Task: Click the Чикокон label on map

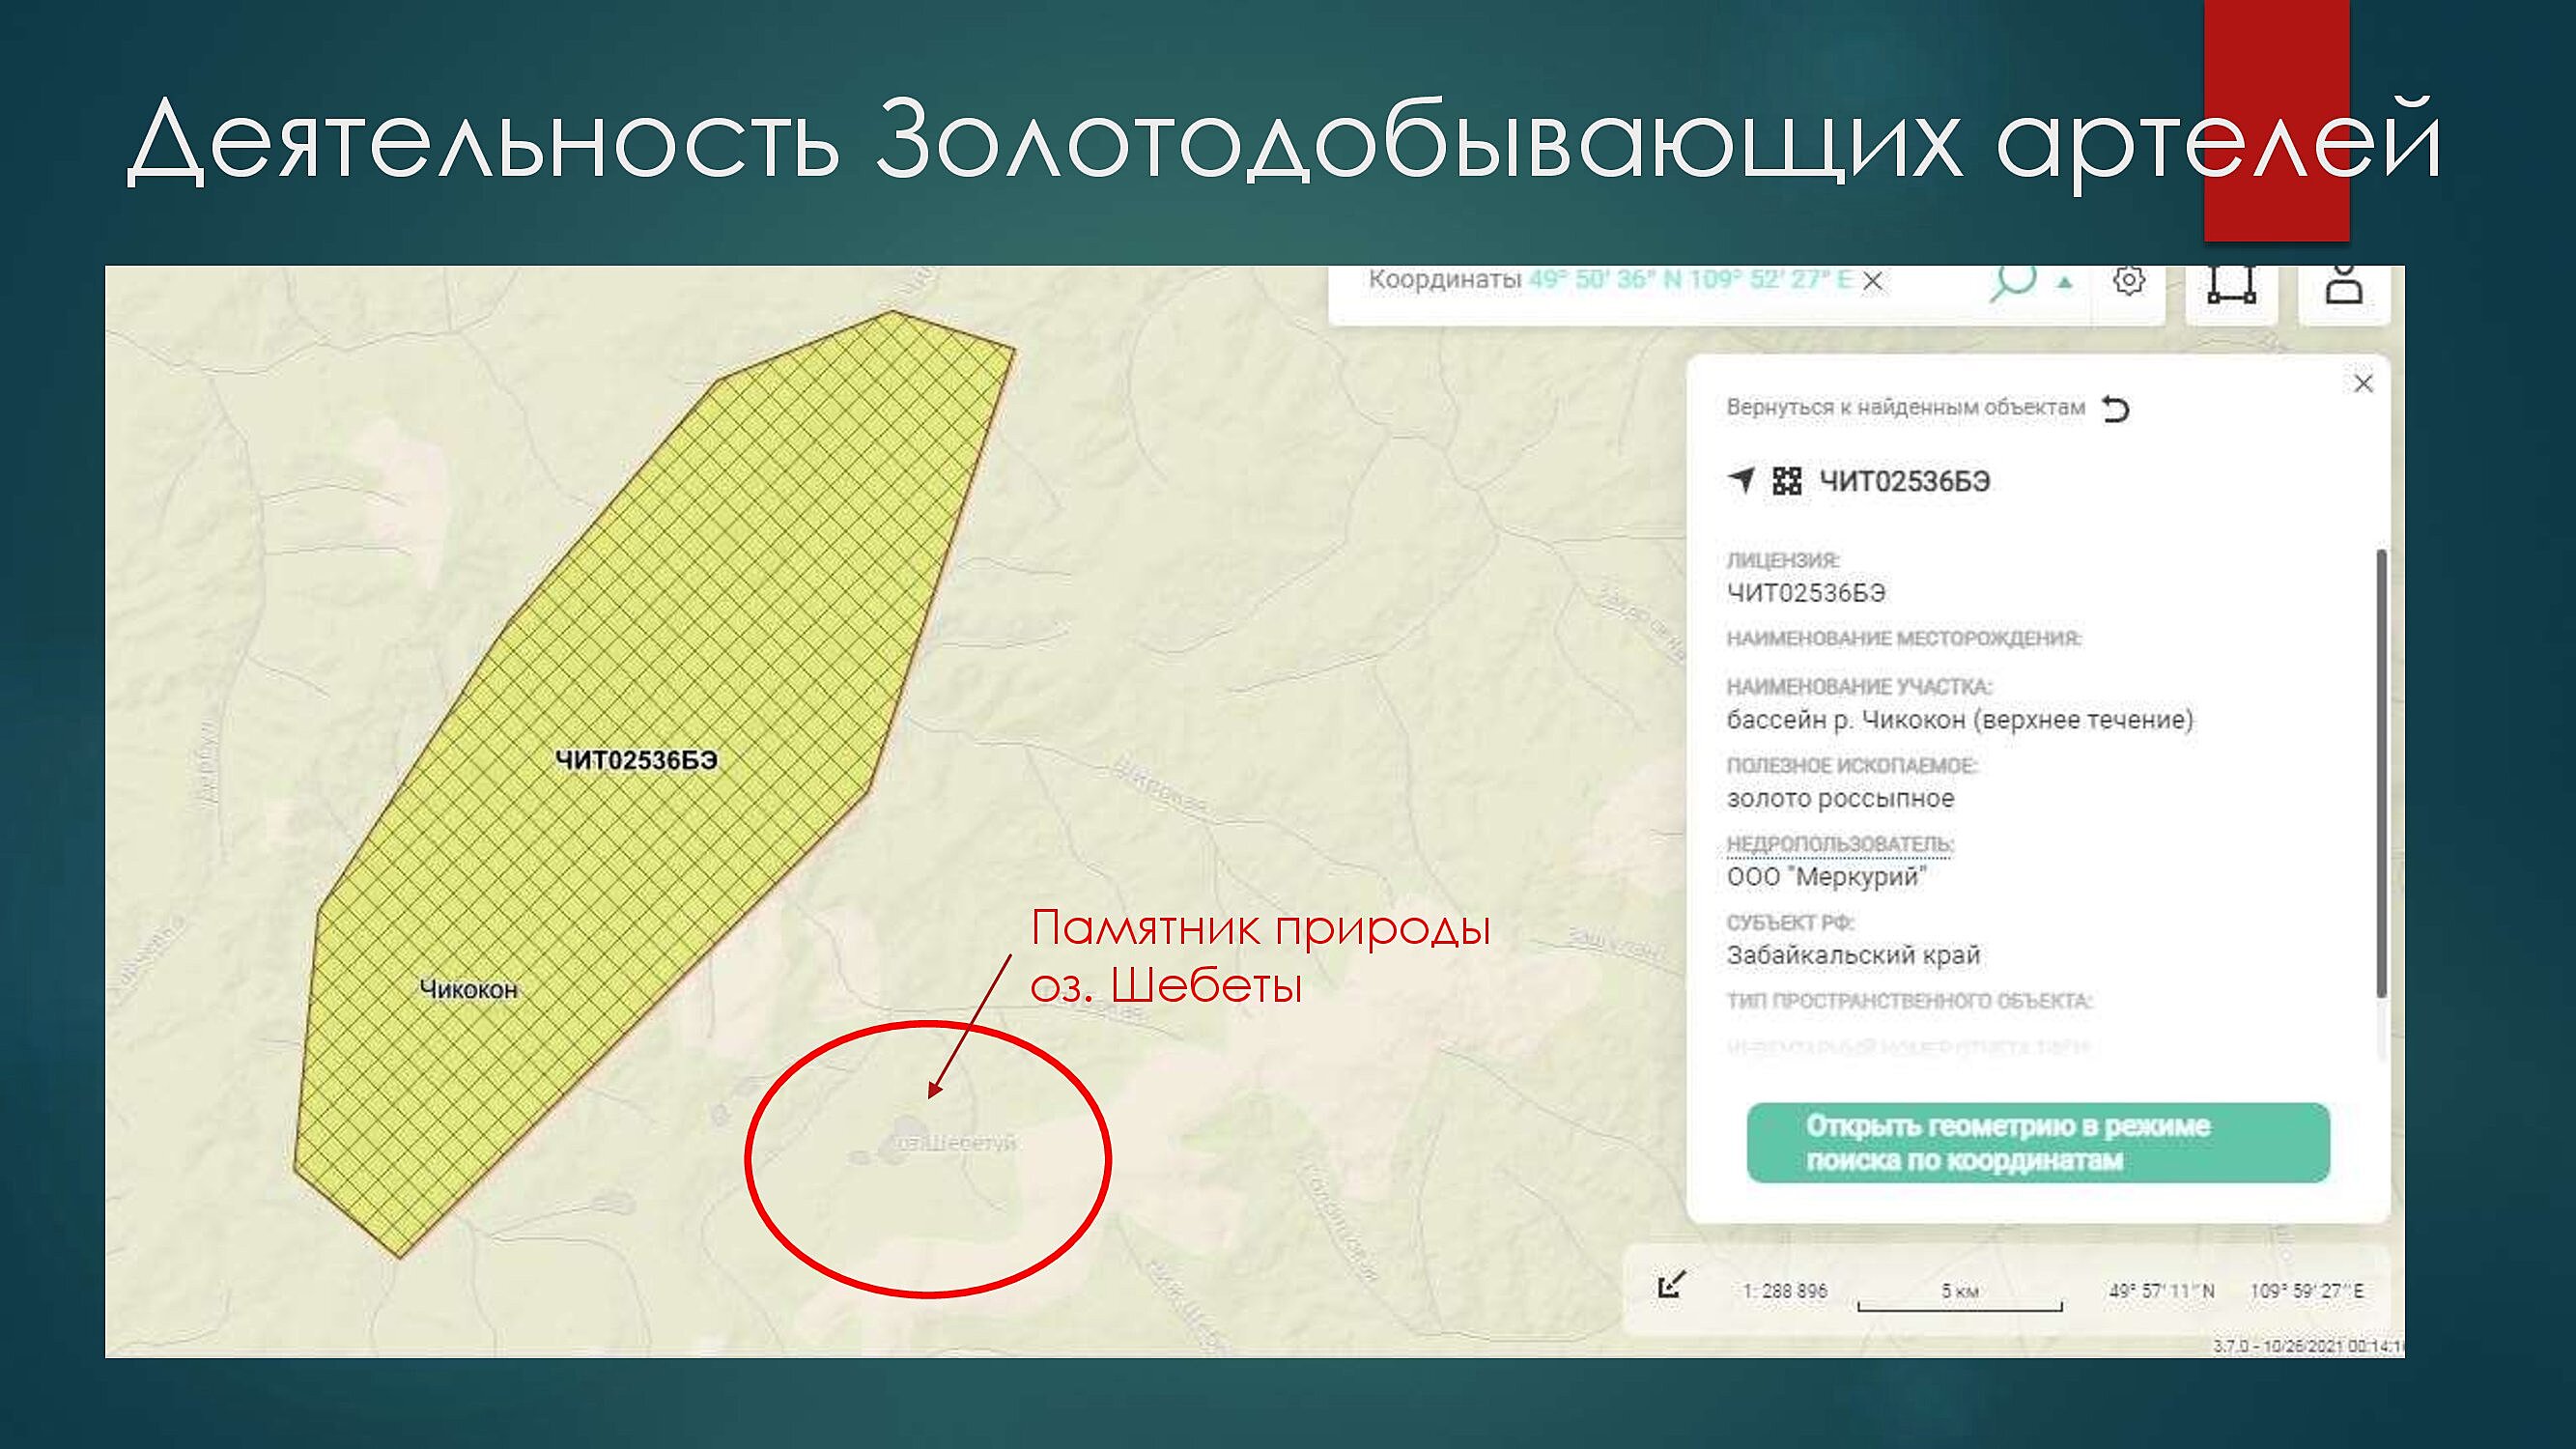Action: pos(468,989)
